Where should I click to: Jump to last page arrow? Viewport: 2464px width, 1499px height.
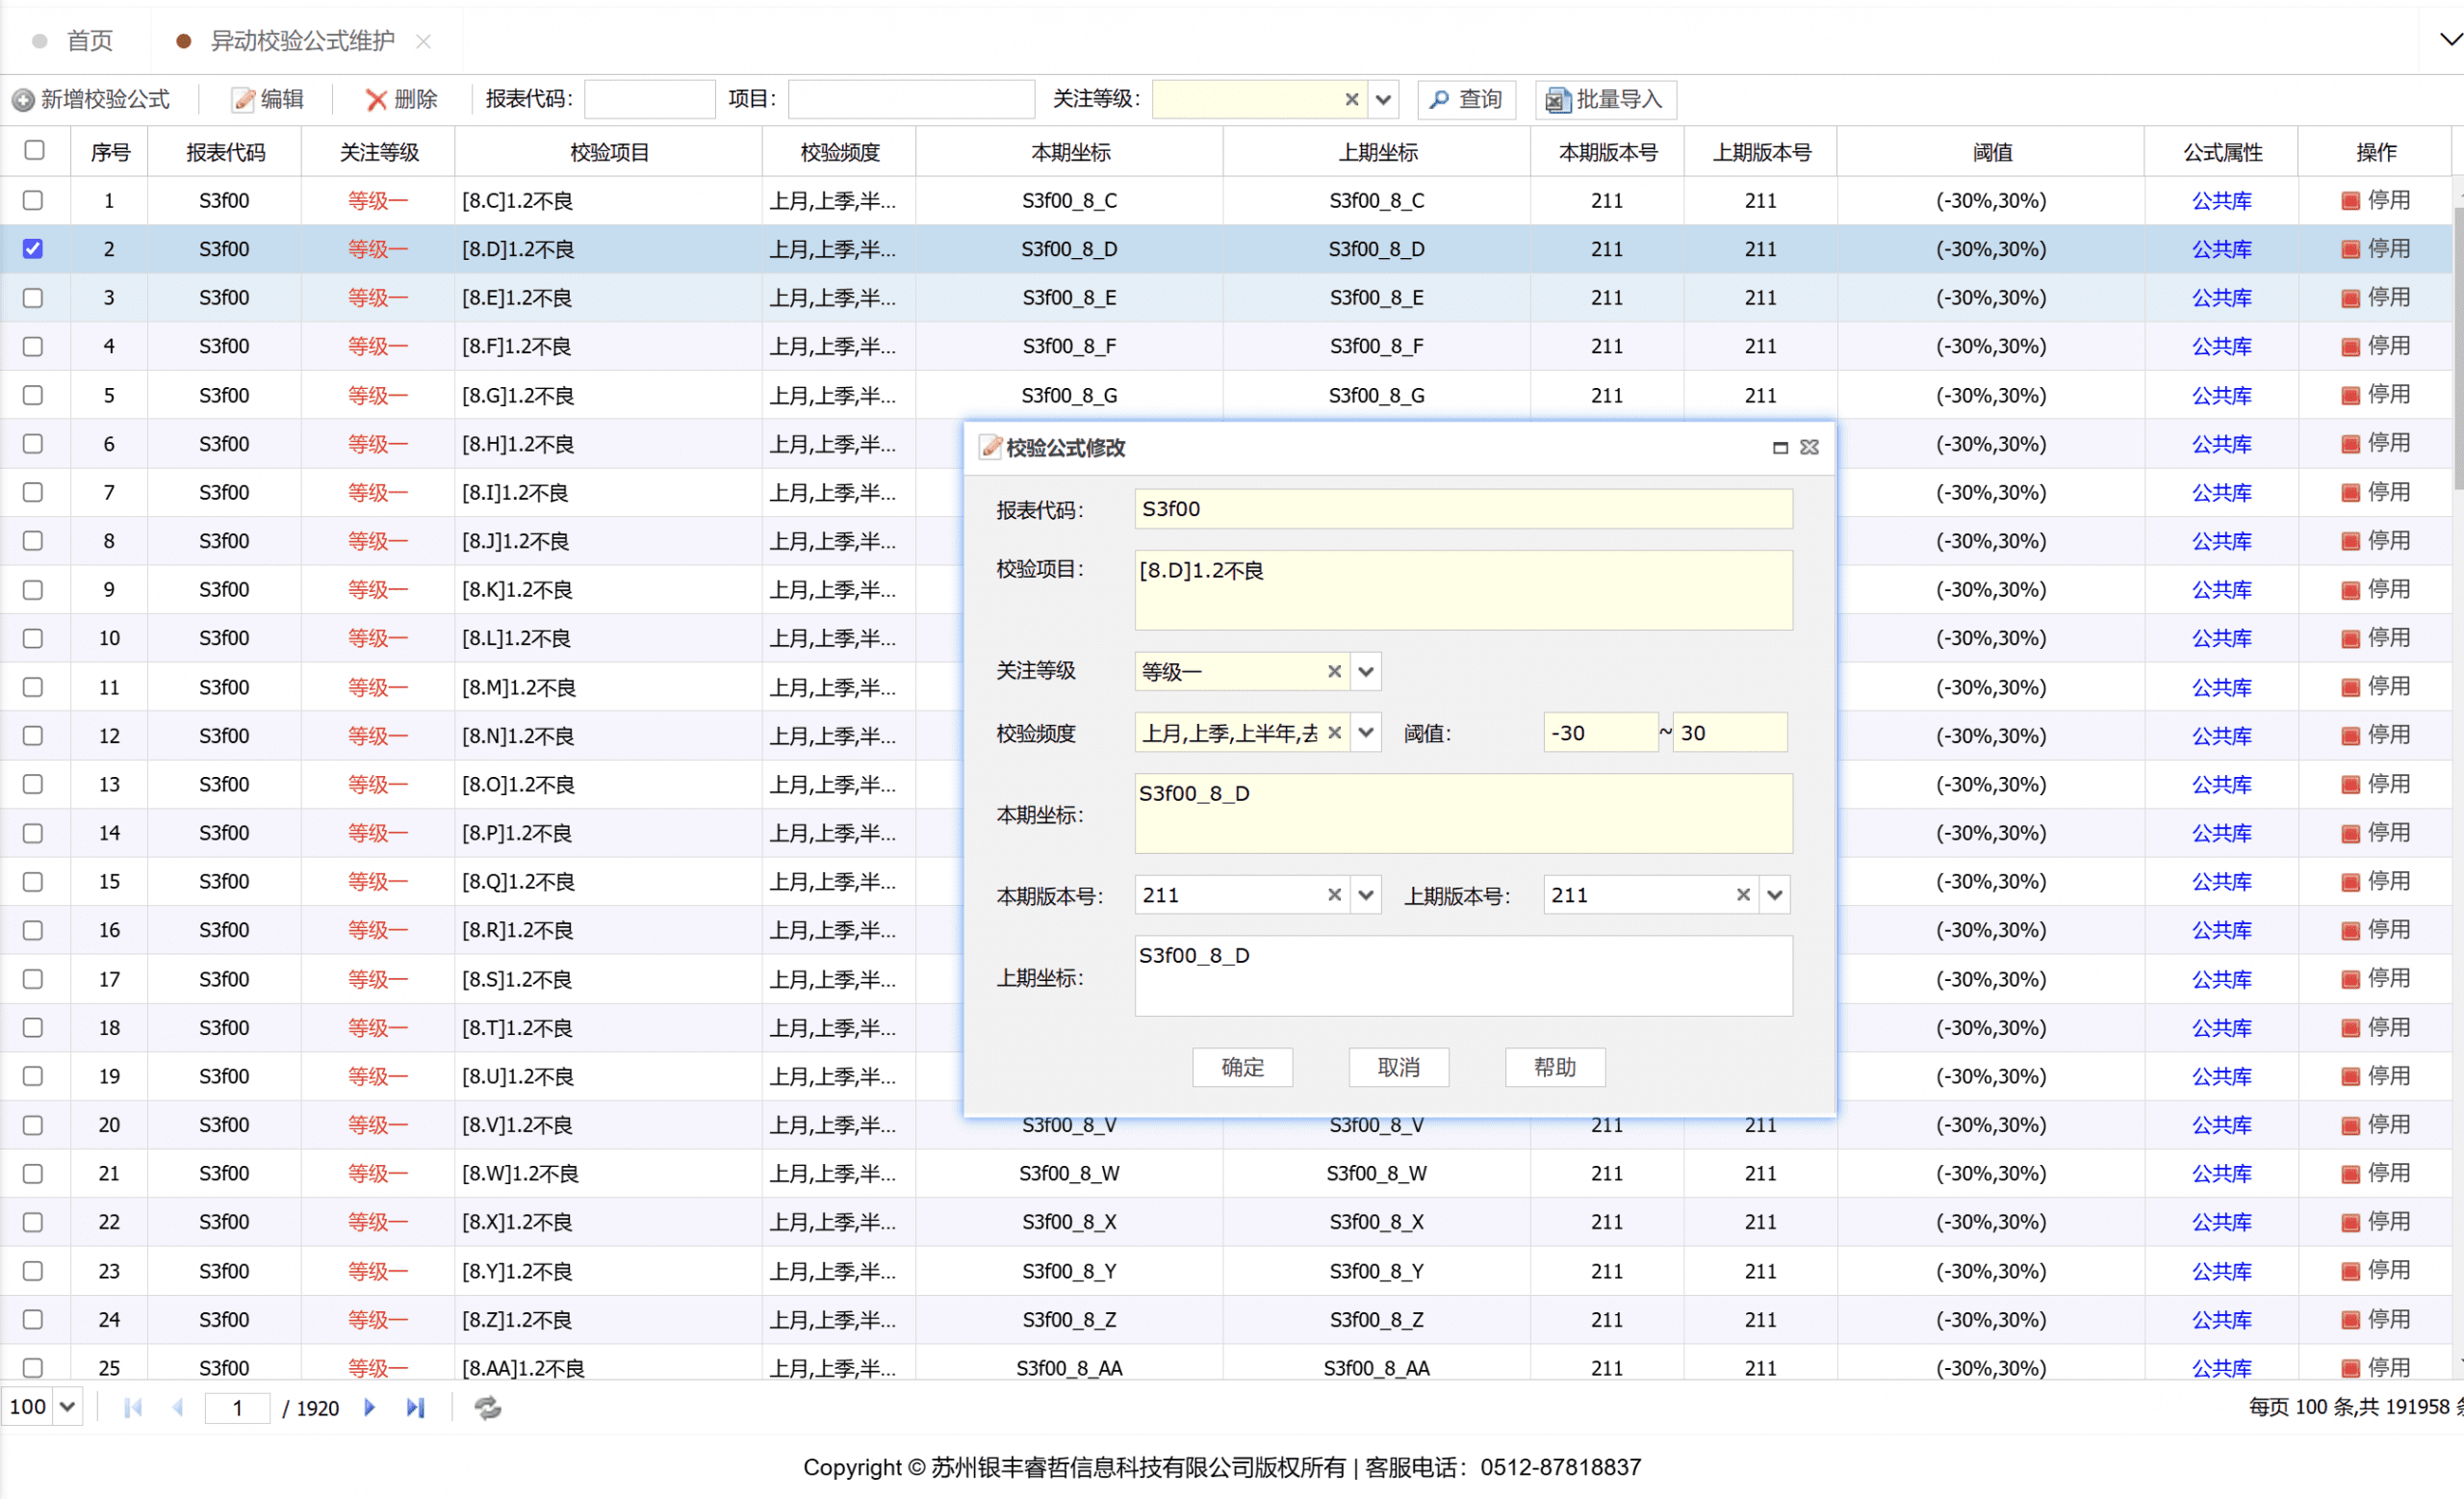tap(415, 1408)
